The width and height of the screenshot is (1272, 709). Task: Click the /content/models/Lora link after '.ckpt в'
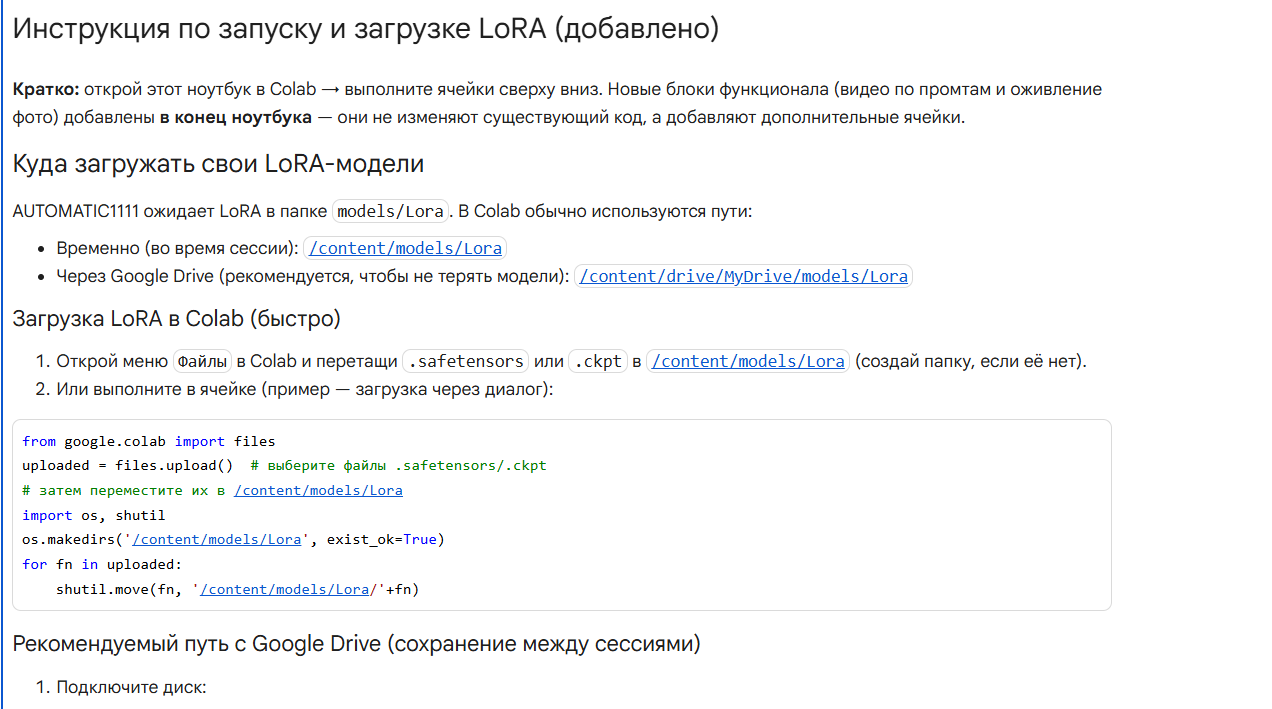point(748,361)
